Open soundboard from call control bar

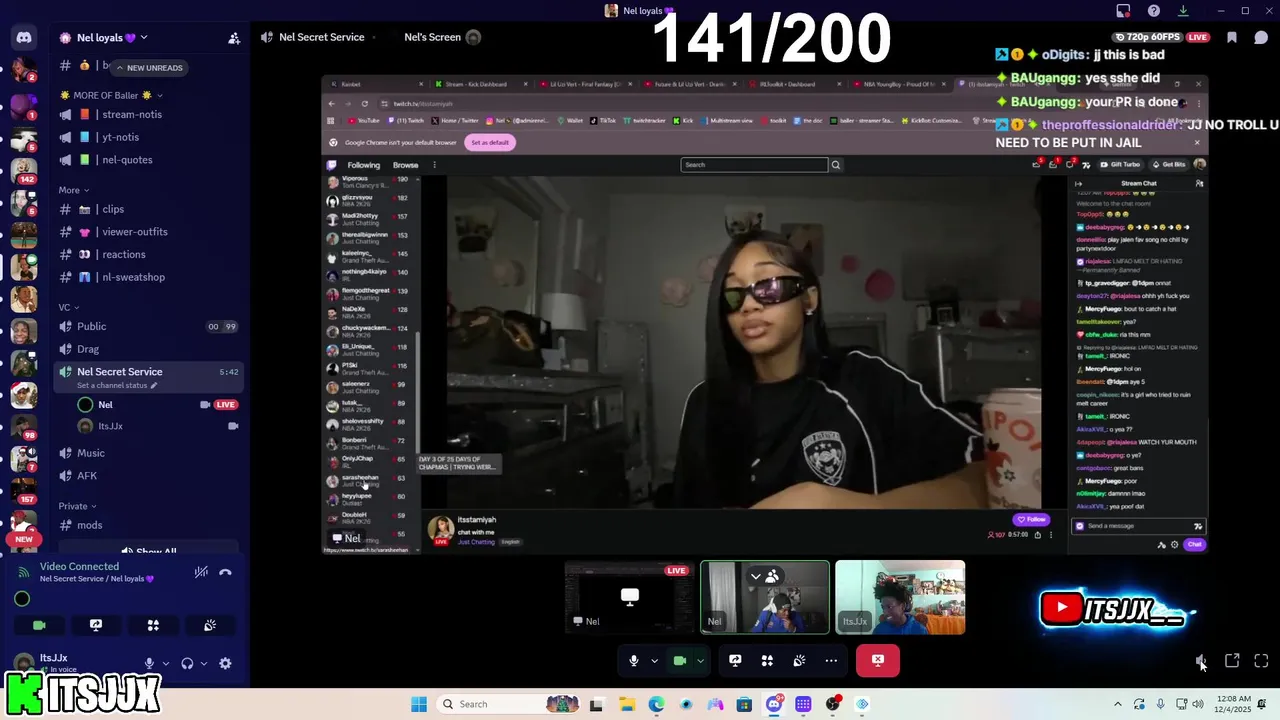(799, 660)
